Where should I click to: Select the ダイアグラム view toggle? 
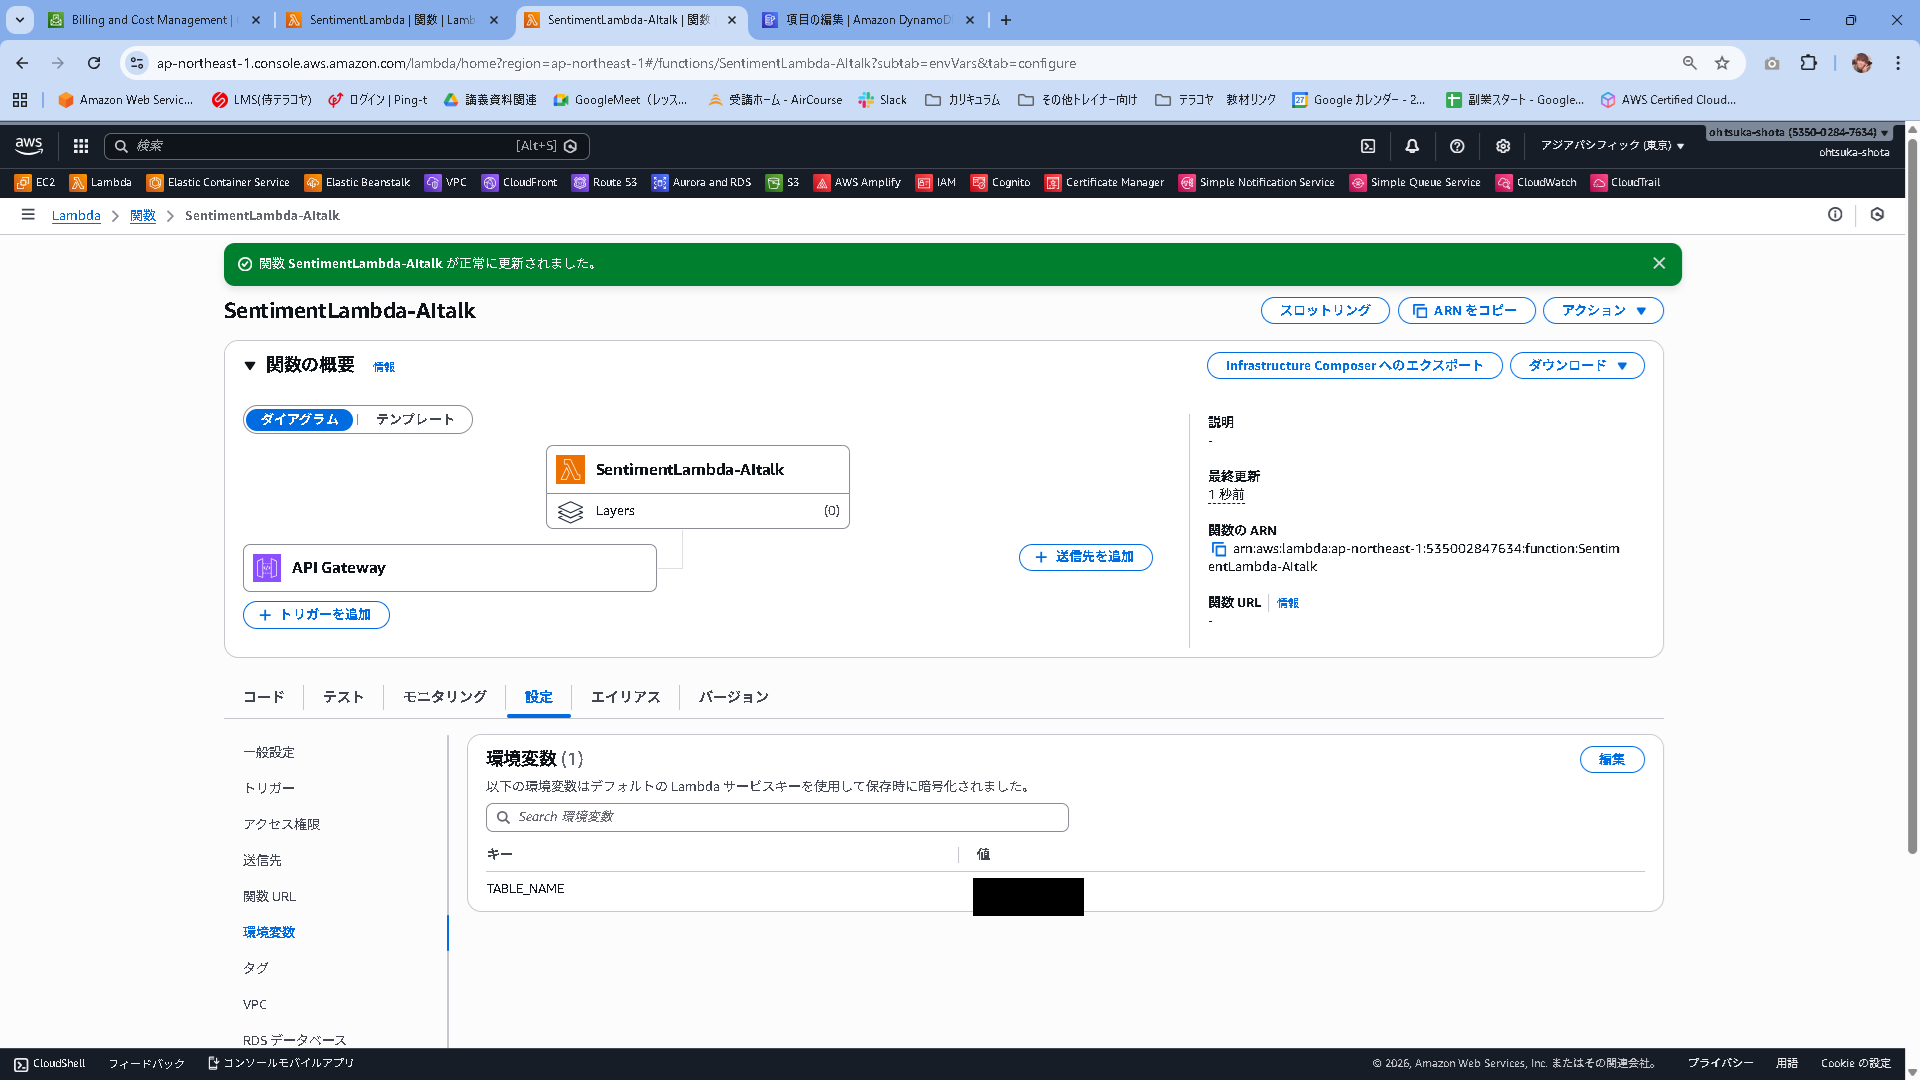point(299,420)
